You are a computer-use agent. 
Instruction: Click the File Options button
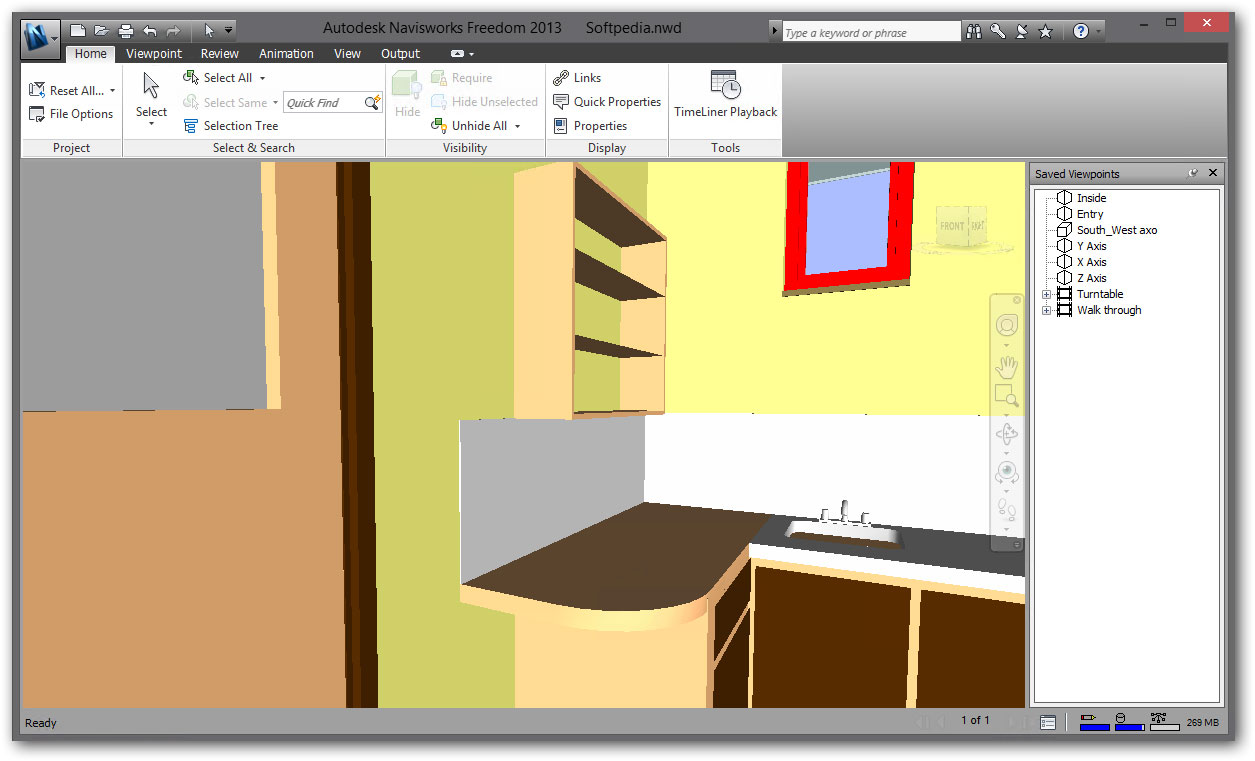click(71, 114)
